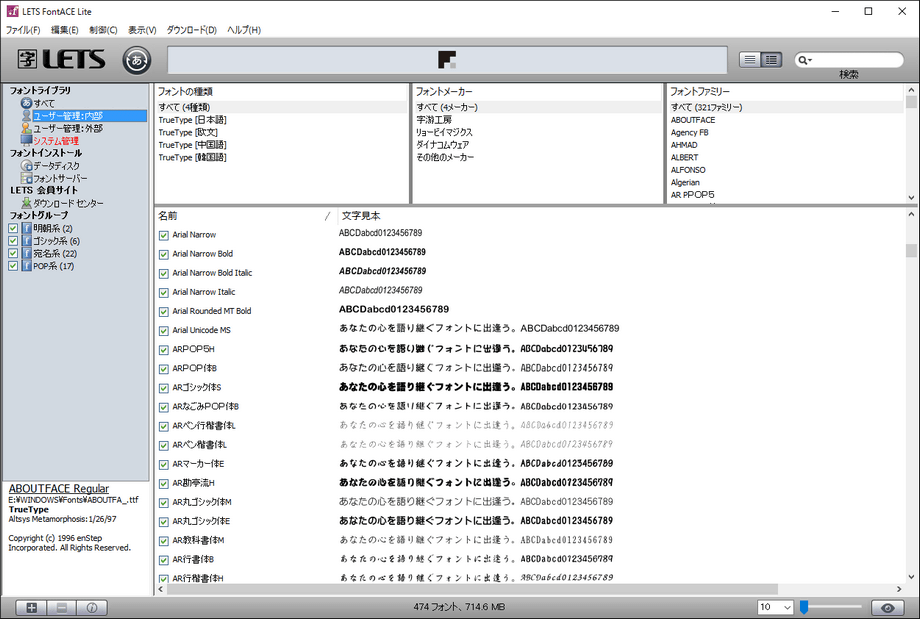Screen dimensions: 920x619
Task: Click right arrow of horizontal scrollbar
Action: click(x=899, y=589)
